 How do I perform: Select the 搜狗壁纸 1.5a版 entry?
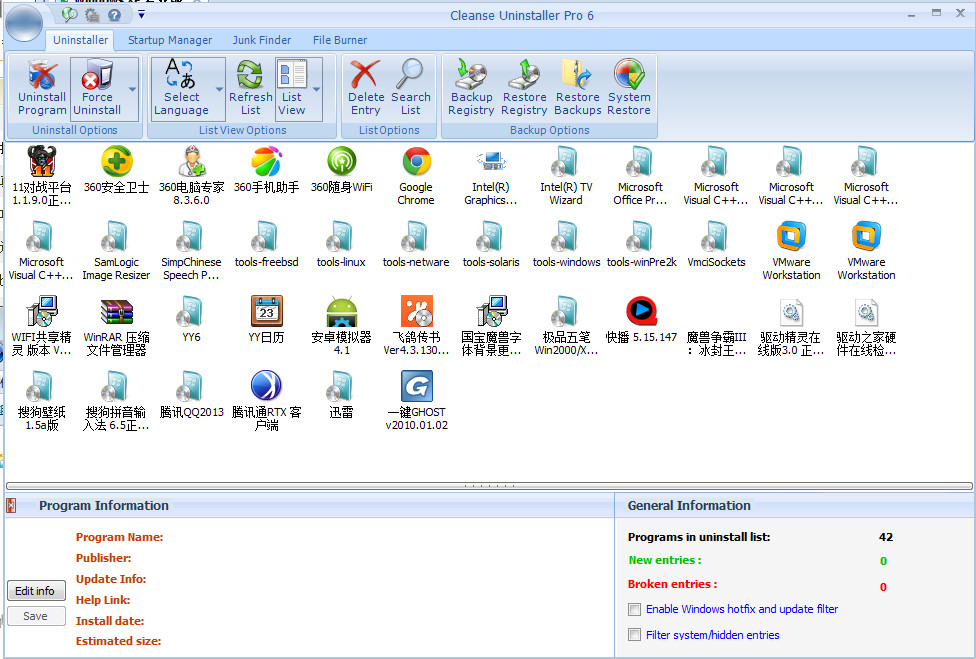42,401
